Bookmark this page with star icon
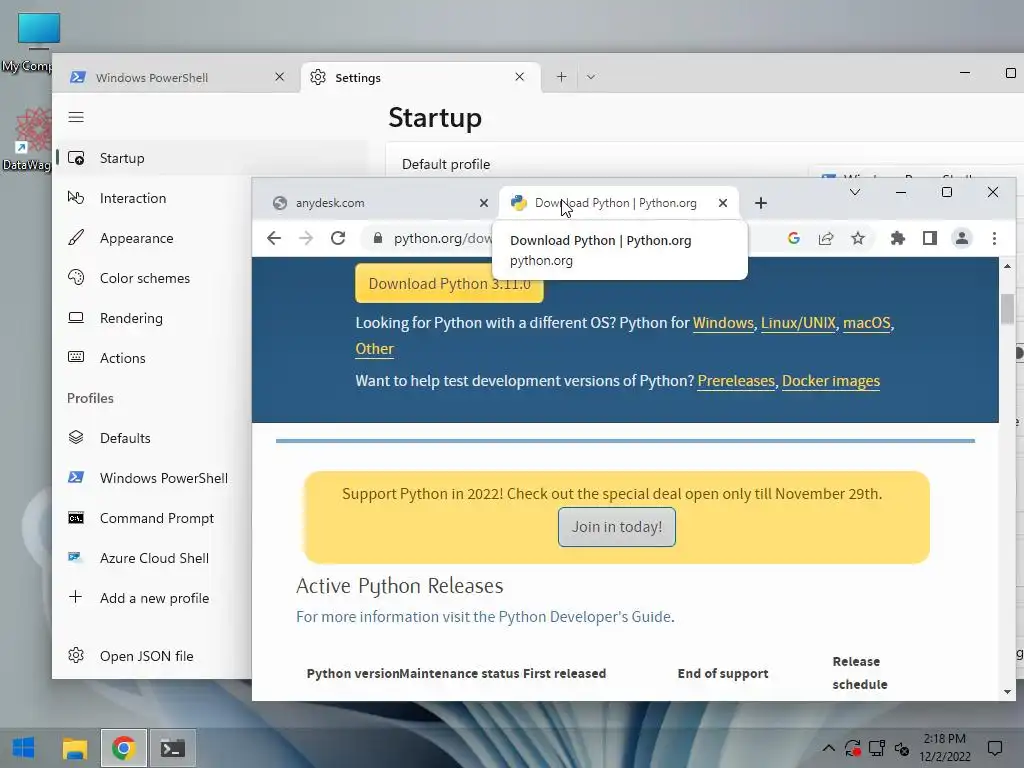 [857, 238]
